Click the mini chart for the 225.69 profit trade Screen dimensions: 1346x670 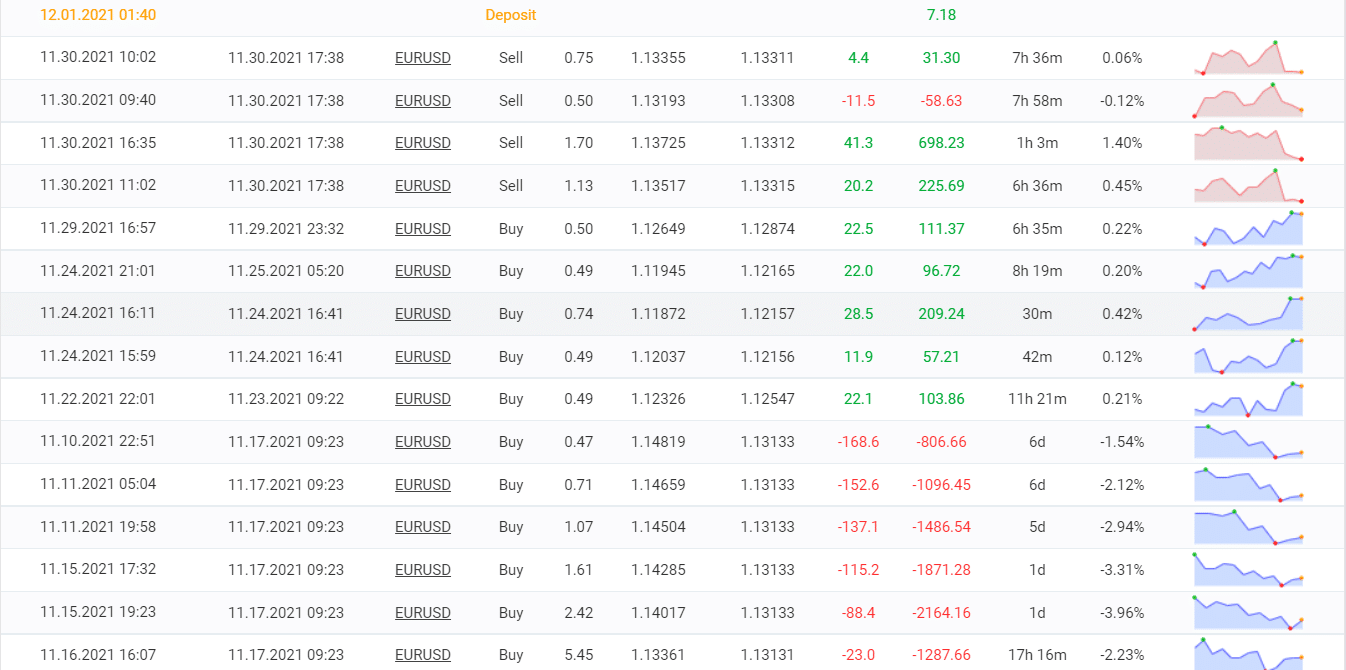point(1248,186)
